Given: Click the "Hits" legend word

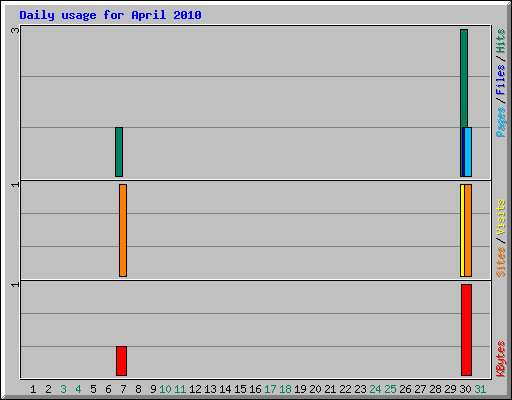Looking at the screenshot, I should tap(500, 41).
